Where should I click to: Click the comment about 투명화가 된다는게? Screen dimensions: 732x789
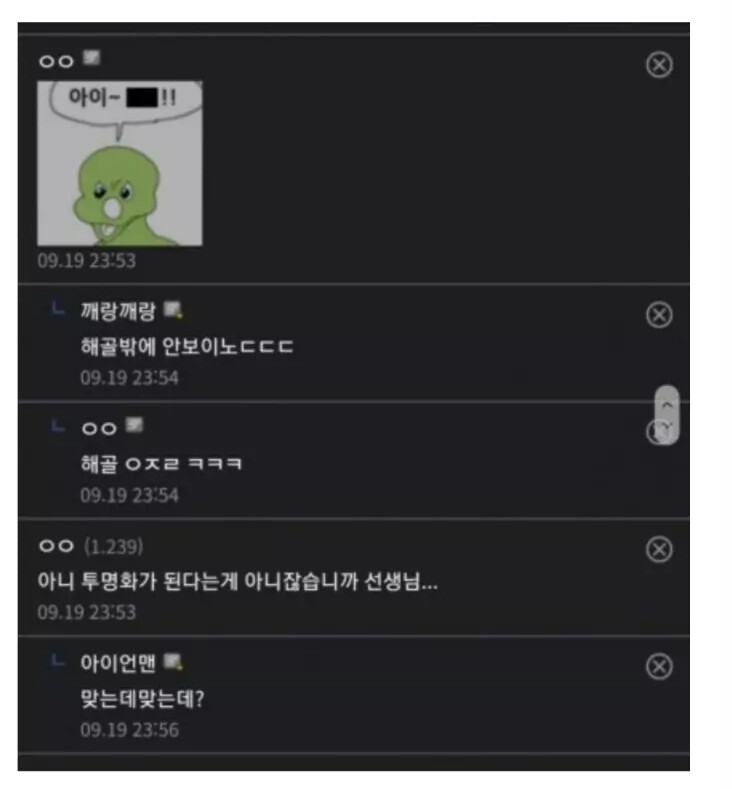tap(237, 582)
